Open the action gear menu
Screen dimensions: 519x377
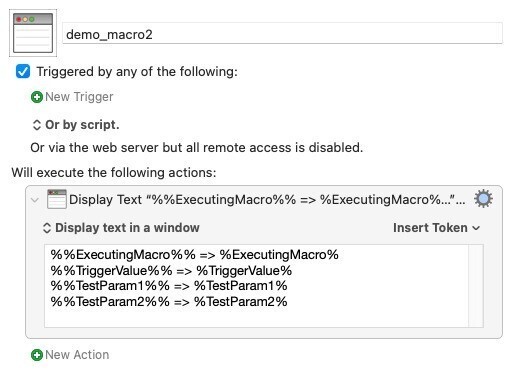point(483,199)
